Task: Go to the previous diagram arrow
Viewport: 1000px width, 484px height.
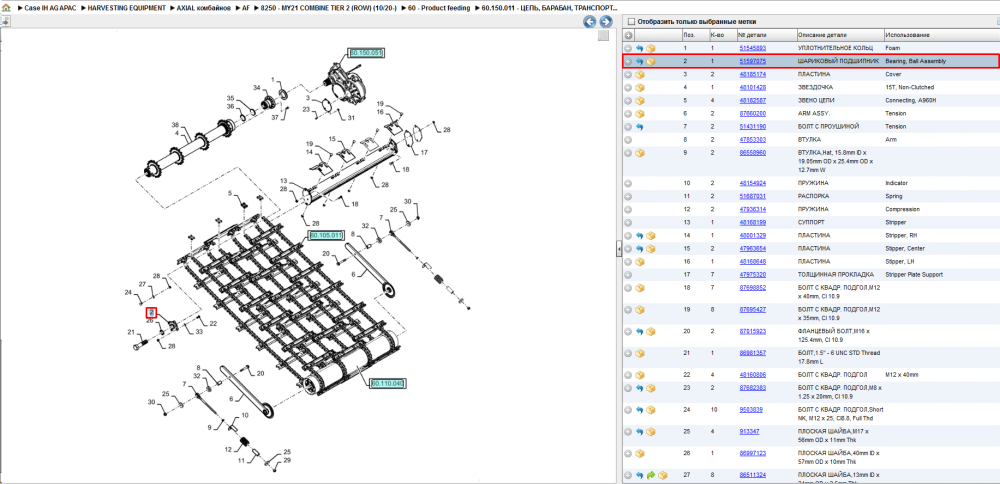Action: [590, 22]
